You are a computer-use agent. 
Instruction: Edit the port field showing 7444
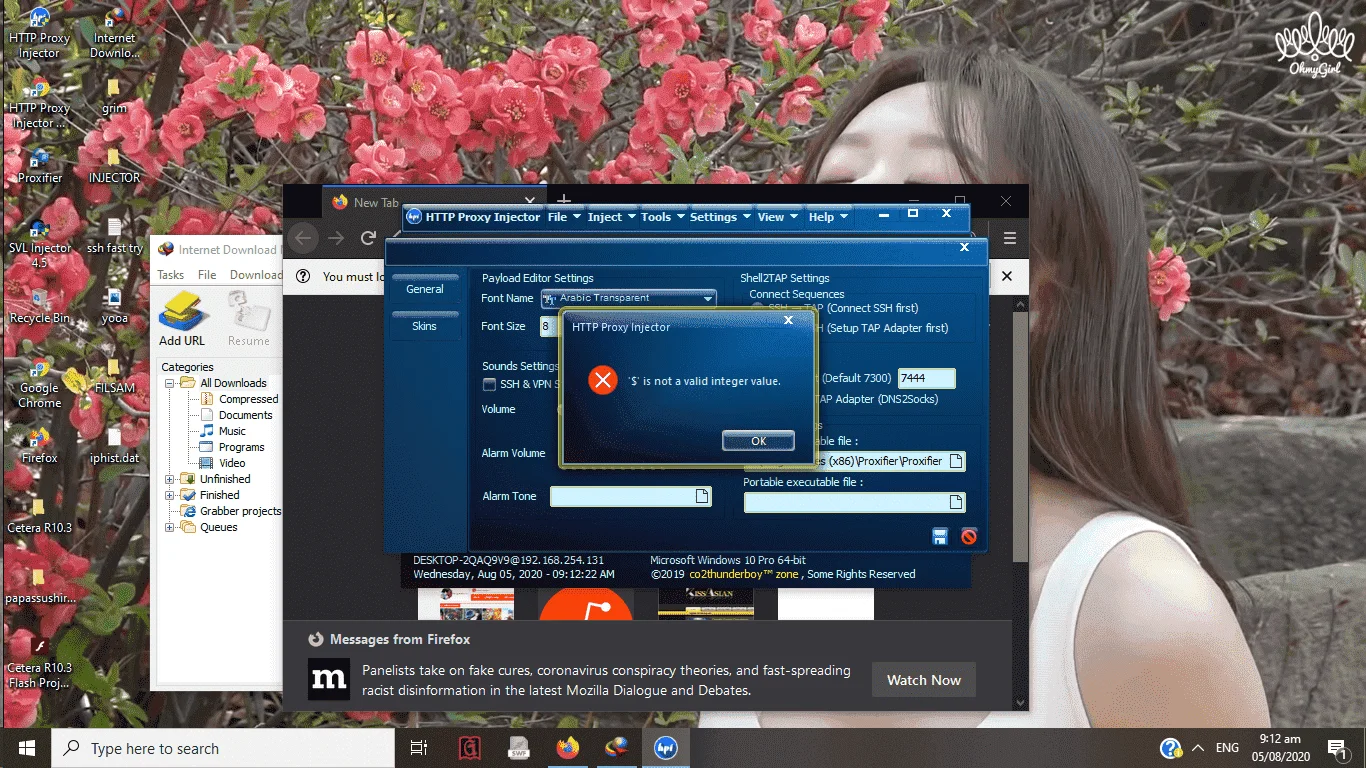click(926, 378)
